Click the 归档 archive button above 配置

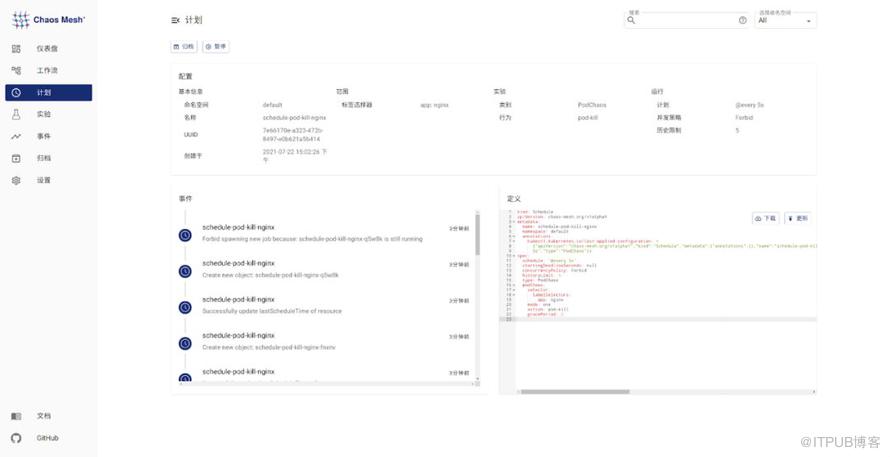click(184, 47)
